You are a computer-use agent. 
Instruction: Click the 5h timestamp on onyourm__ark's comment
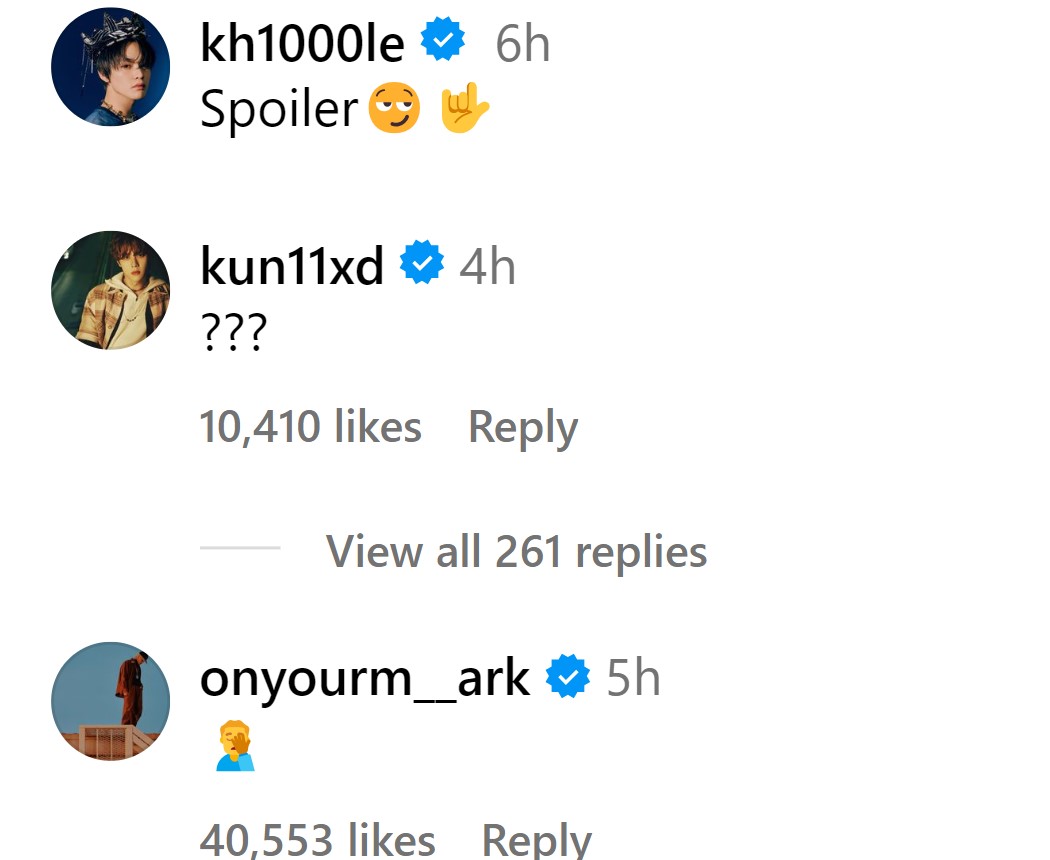(634, 679)
